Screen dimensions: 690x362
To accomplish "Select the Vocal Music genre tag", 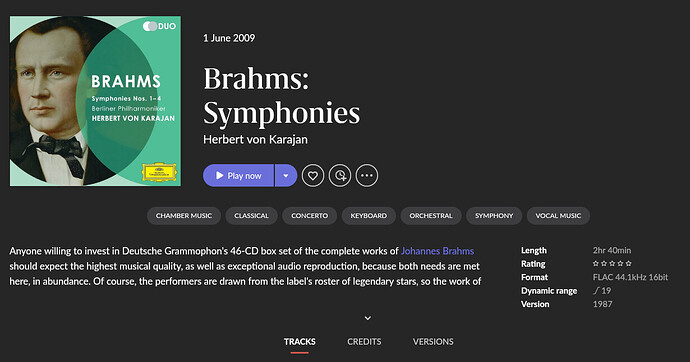I will [558, 216].
